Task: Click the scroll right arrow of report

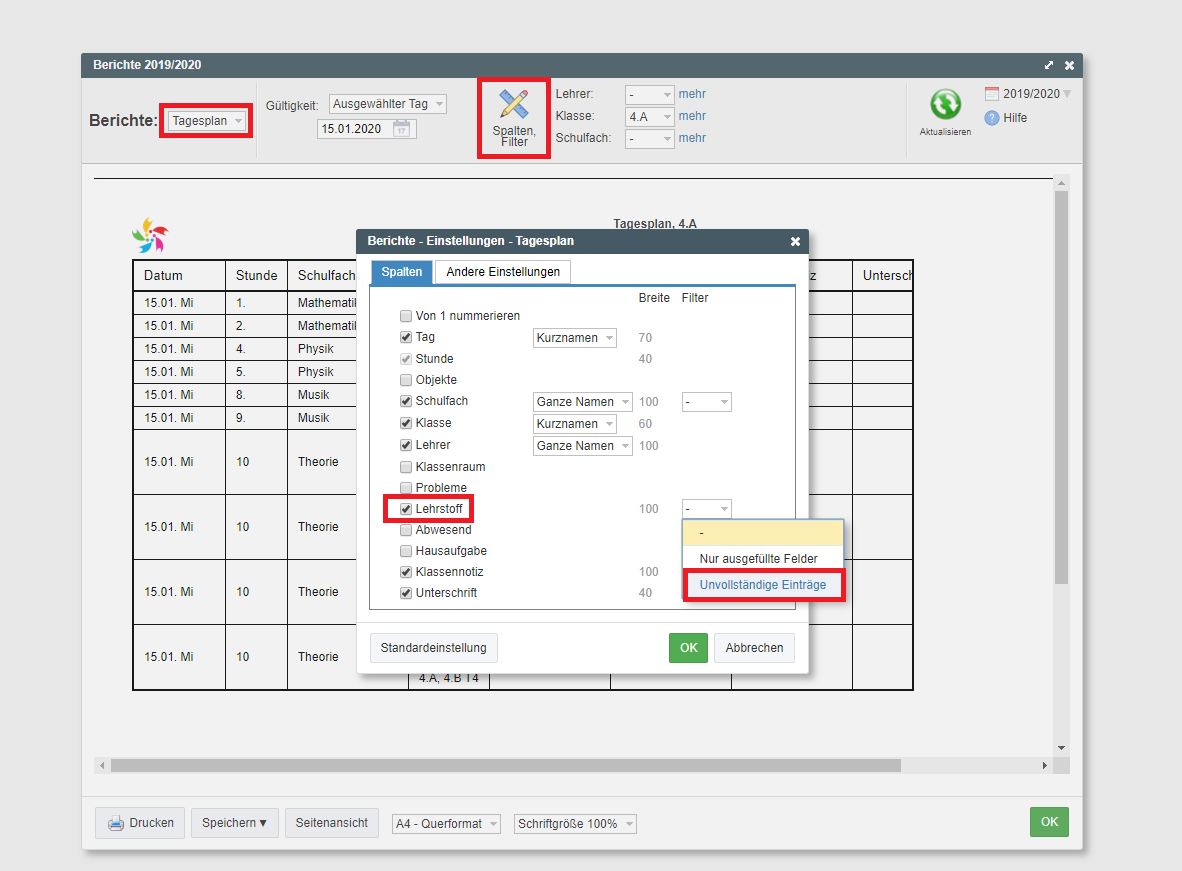Action: [1045, 765]
